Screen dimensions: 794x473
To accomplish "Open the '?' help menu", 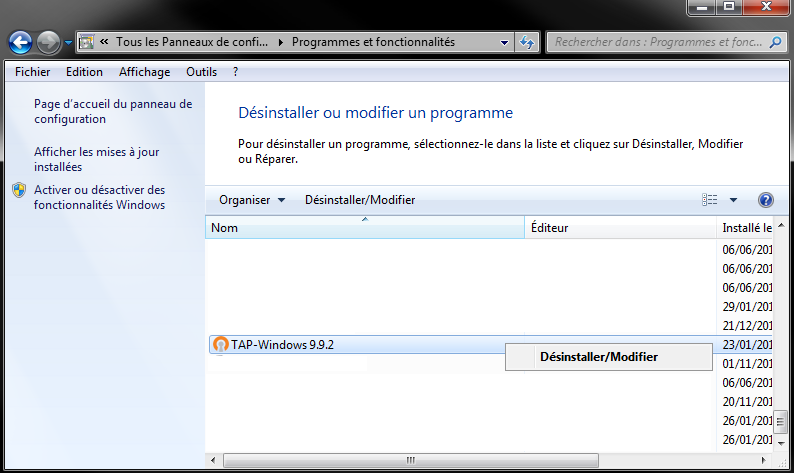I will pos(235,72).
